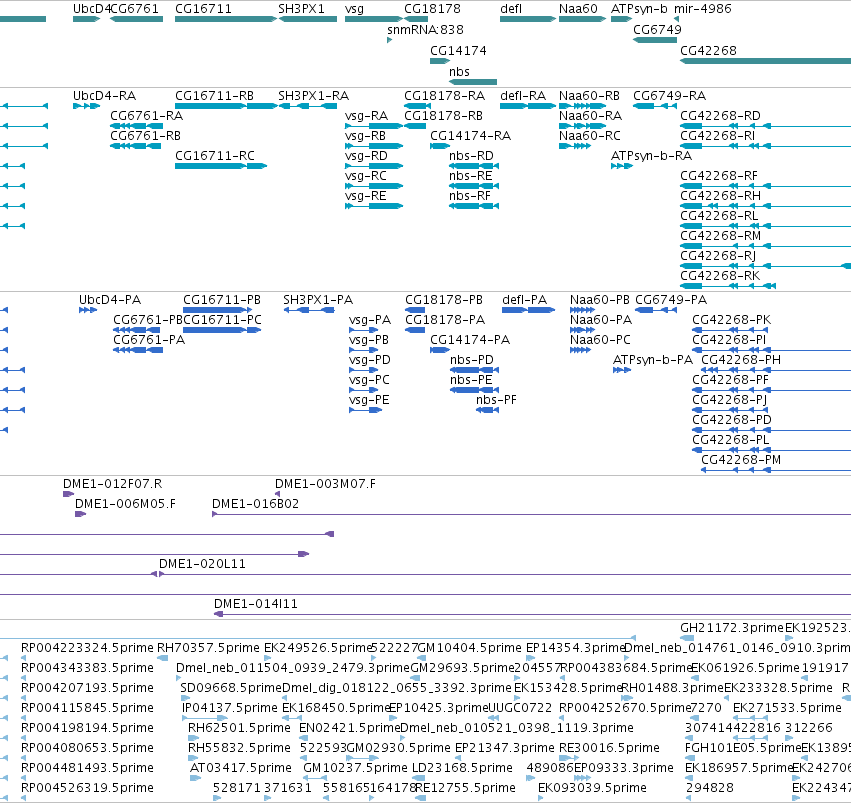The image size is (851, 803).
Task: Open the ATPsyn-b-RA transcript label
Action: tap(651, 156)
